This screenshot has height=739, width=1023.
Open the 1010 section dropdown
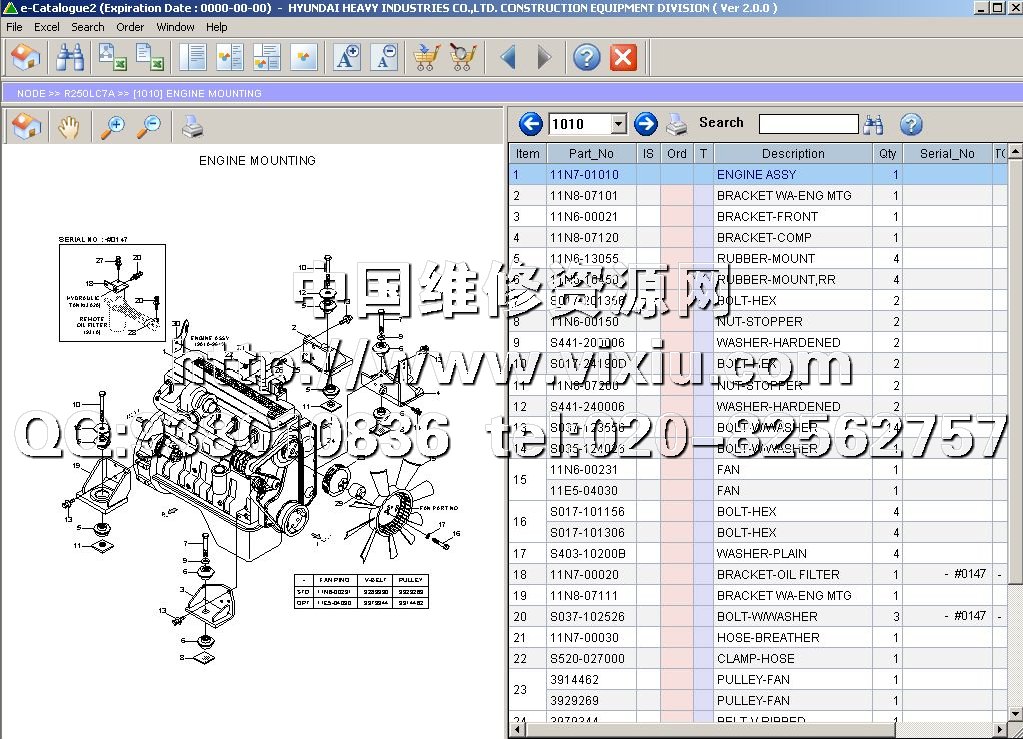point(618,124)
